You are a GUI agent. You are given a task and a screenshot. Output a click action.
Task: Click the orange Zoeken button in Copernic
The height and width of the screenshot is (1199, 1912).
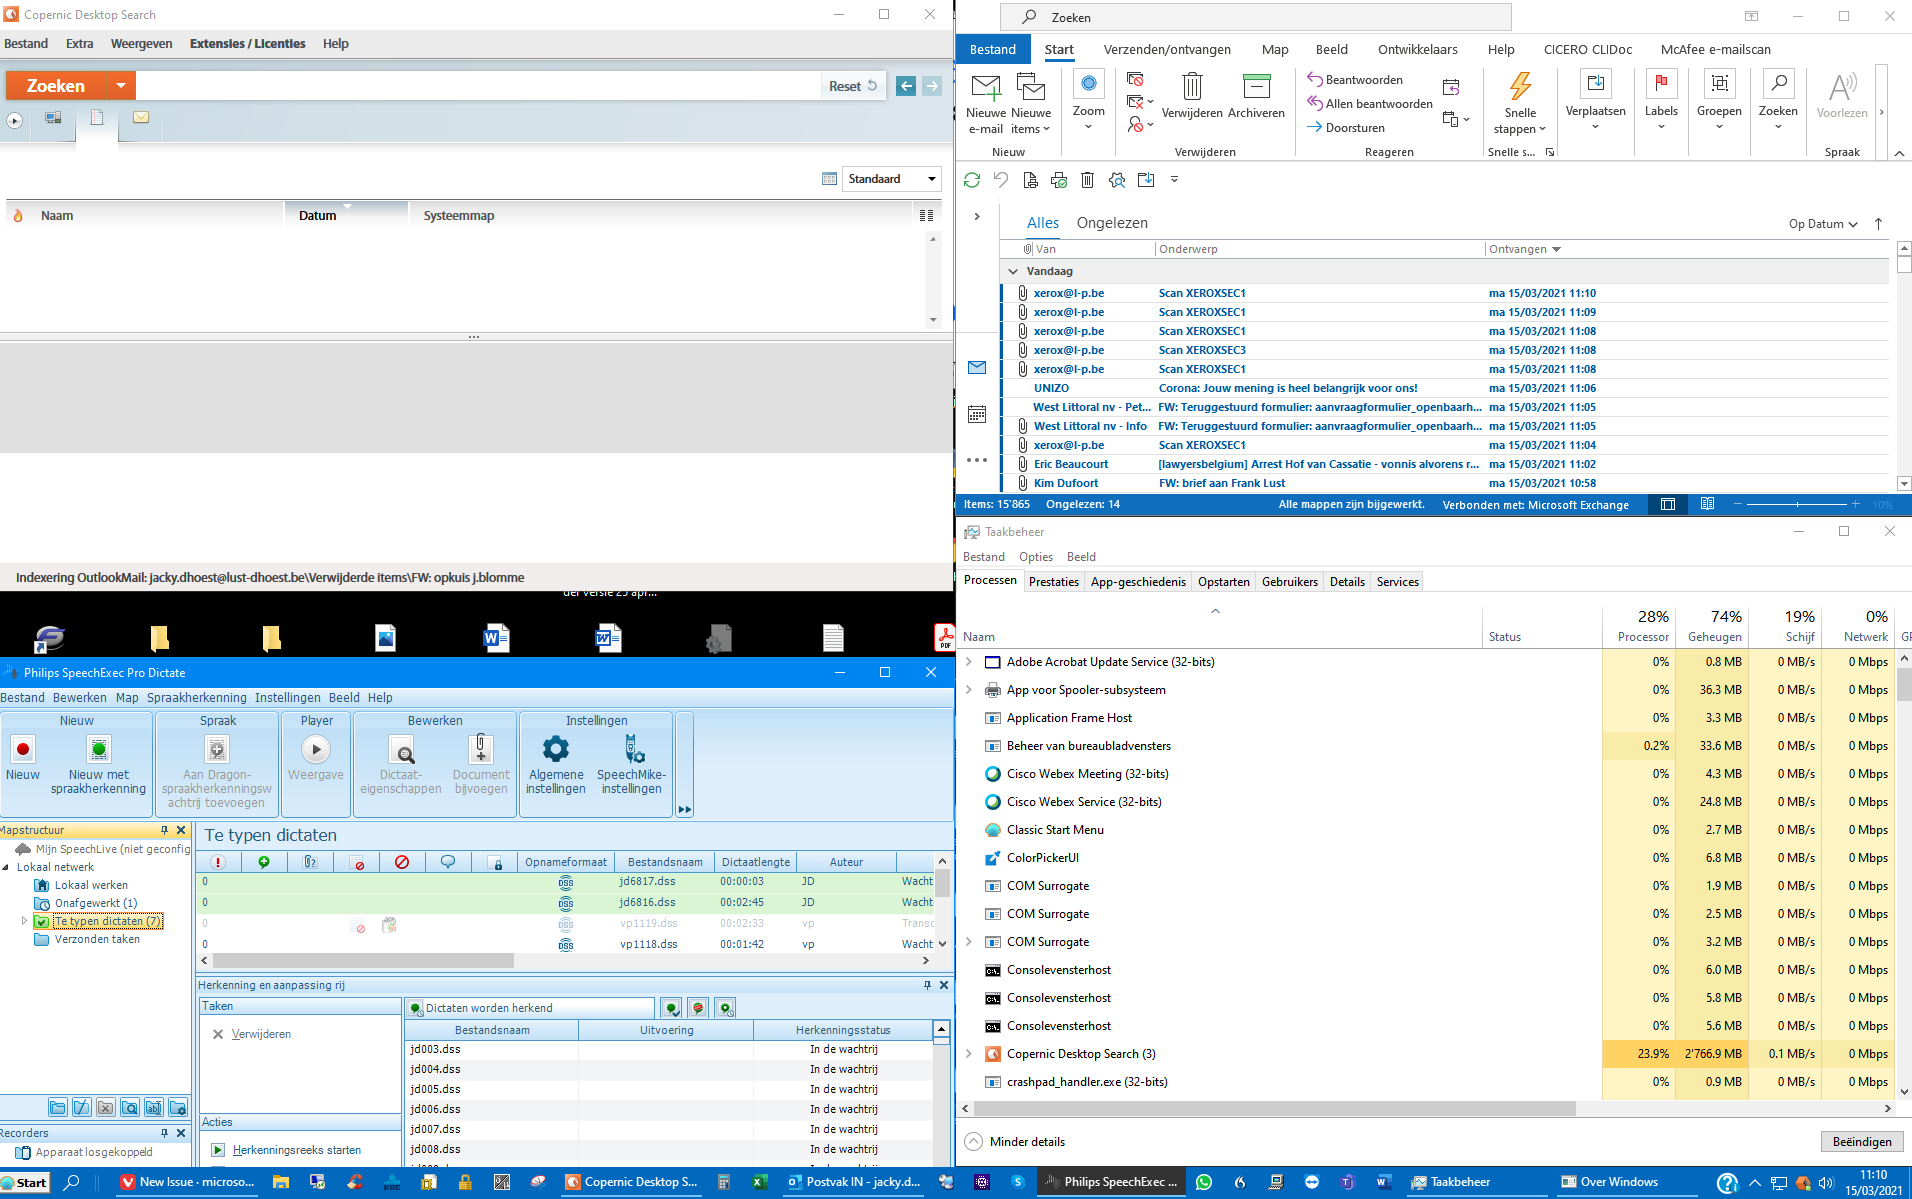[56, 86]
